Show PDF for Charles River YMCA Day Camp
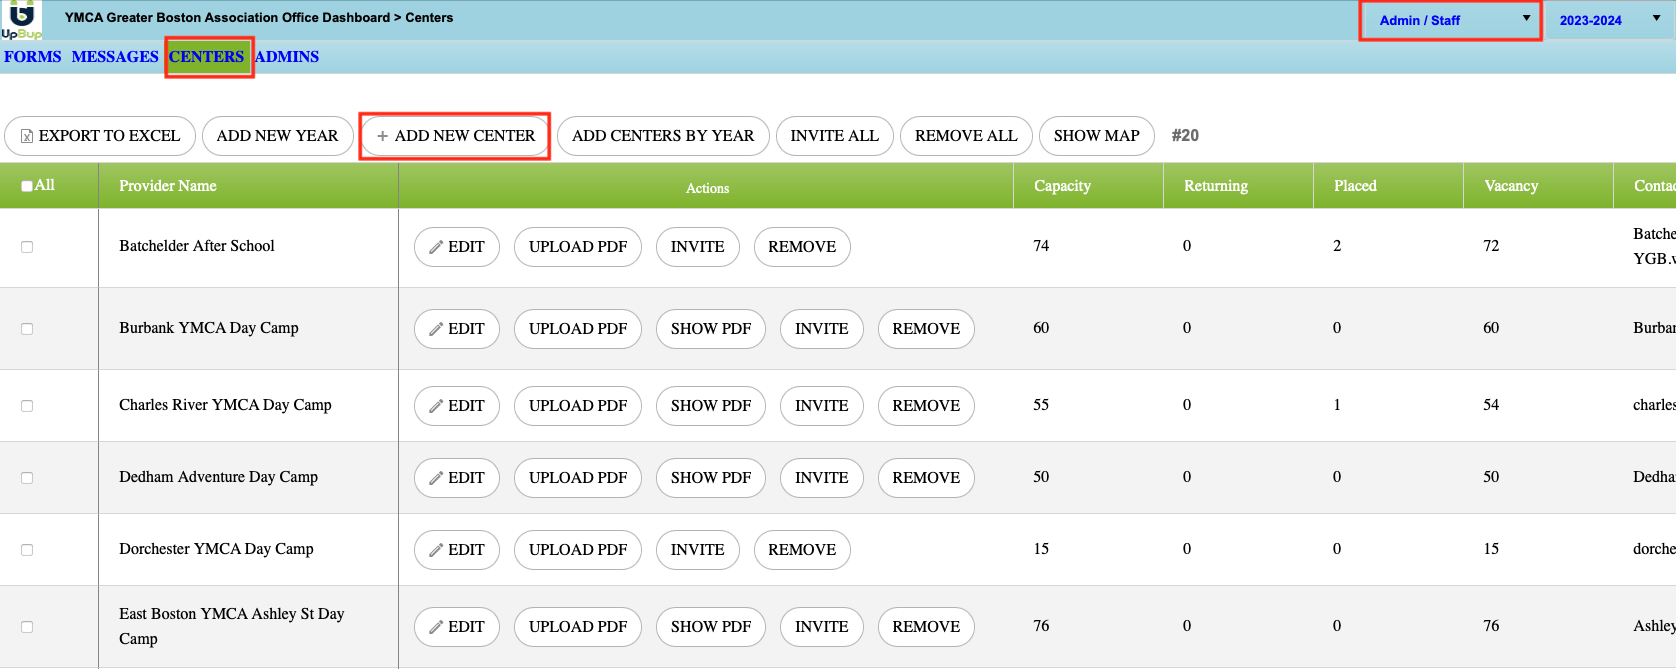The image size is (1676, 669). click(x=711, y=406)
